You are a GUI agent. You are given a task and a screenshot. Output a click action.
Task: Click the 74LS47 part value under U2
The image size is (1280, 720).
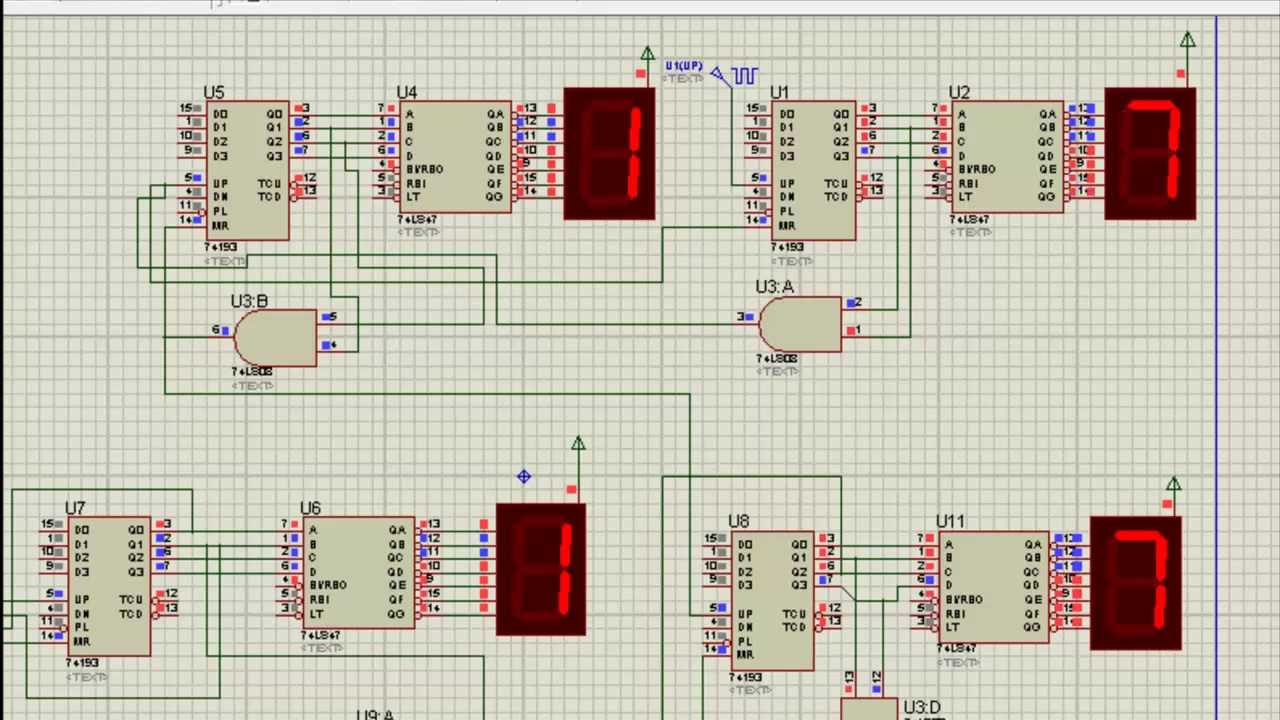[970, 219]
